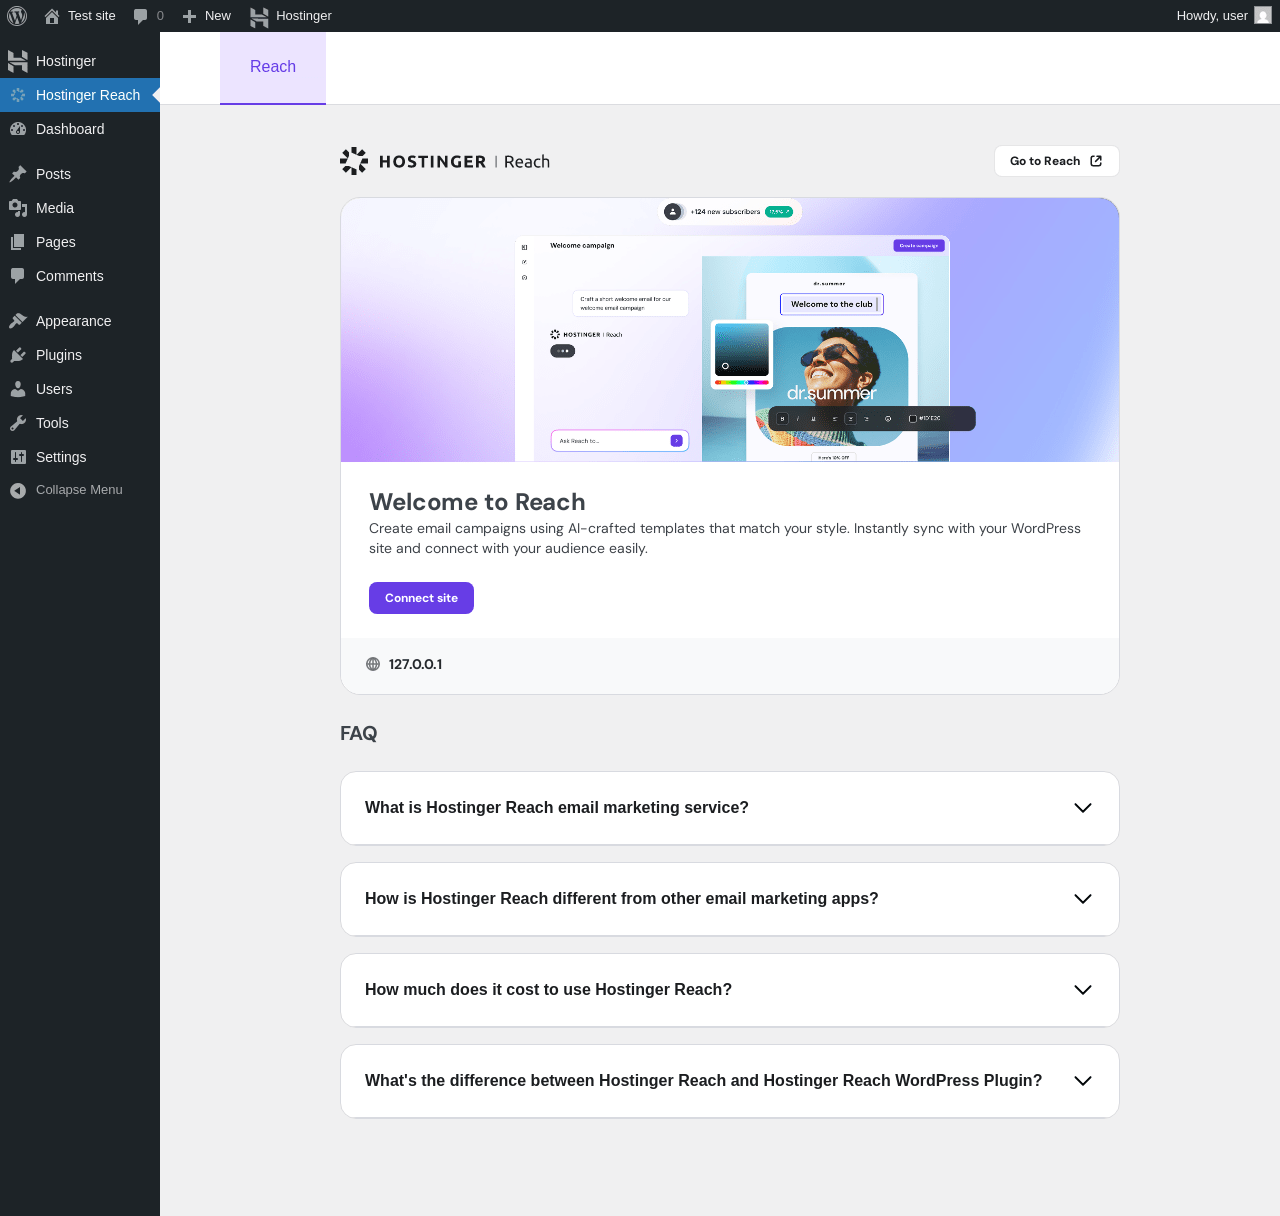Viewport: 1280px width, 1216px height.
Task: Expand 'How much does it cost' question
Action: [x=730, y=990]
